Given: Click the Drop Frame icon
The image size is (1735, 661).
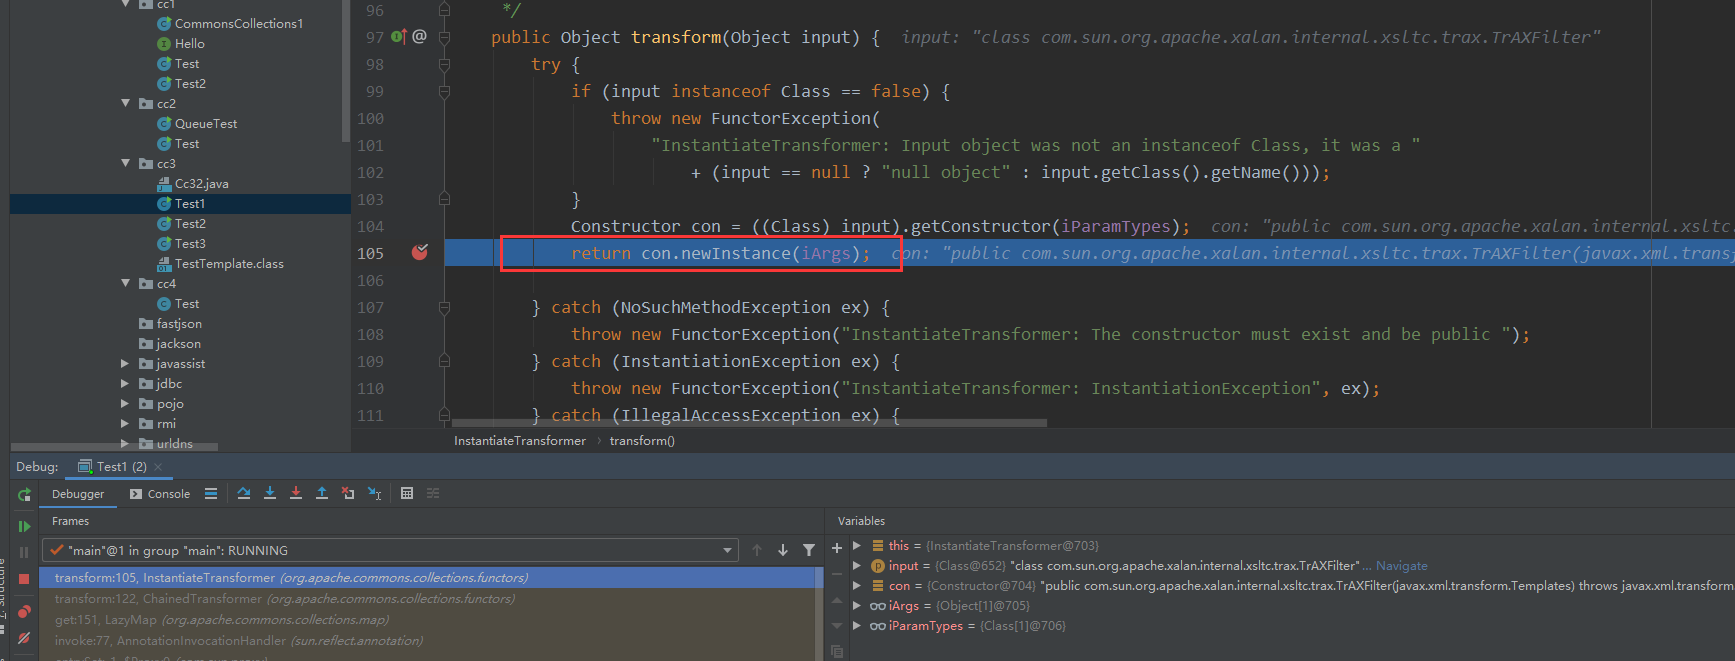Looking at the screenshot, I should coord(348,493).
